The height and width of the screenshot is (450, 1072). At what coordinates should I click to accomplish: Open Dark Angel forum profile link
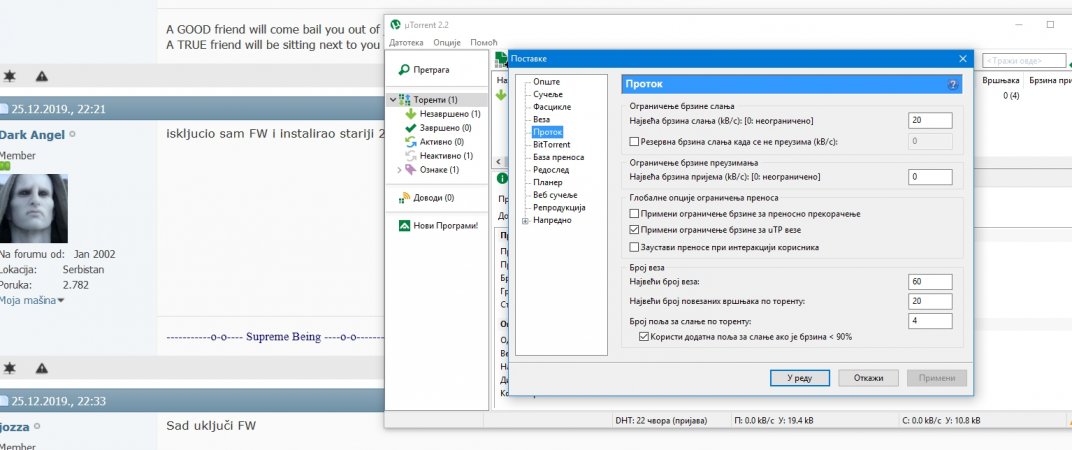click(x=33, y=135)
